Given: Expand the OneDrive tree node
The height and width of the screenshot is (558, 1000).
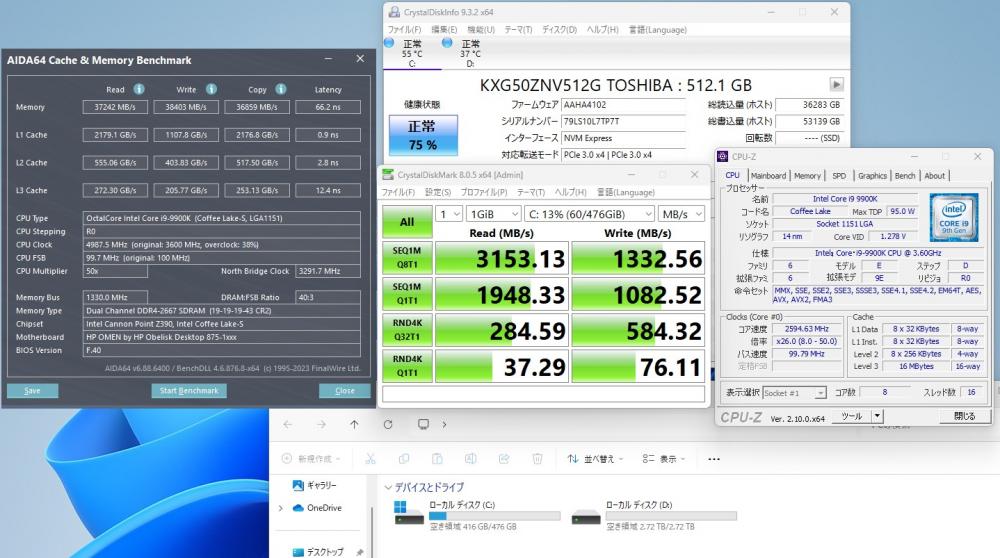Looking at the screenshot, I should tap(281, 508).
